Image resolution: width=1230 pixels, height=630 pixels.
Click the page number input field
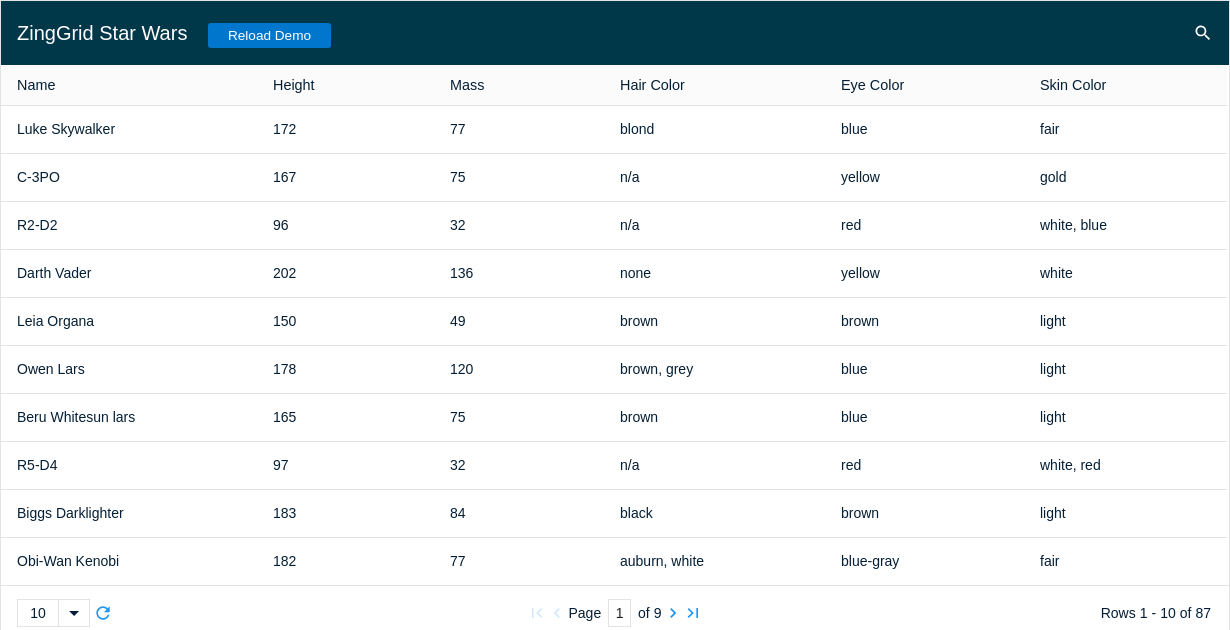tap(619, 613)
